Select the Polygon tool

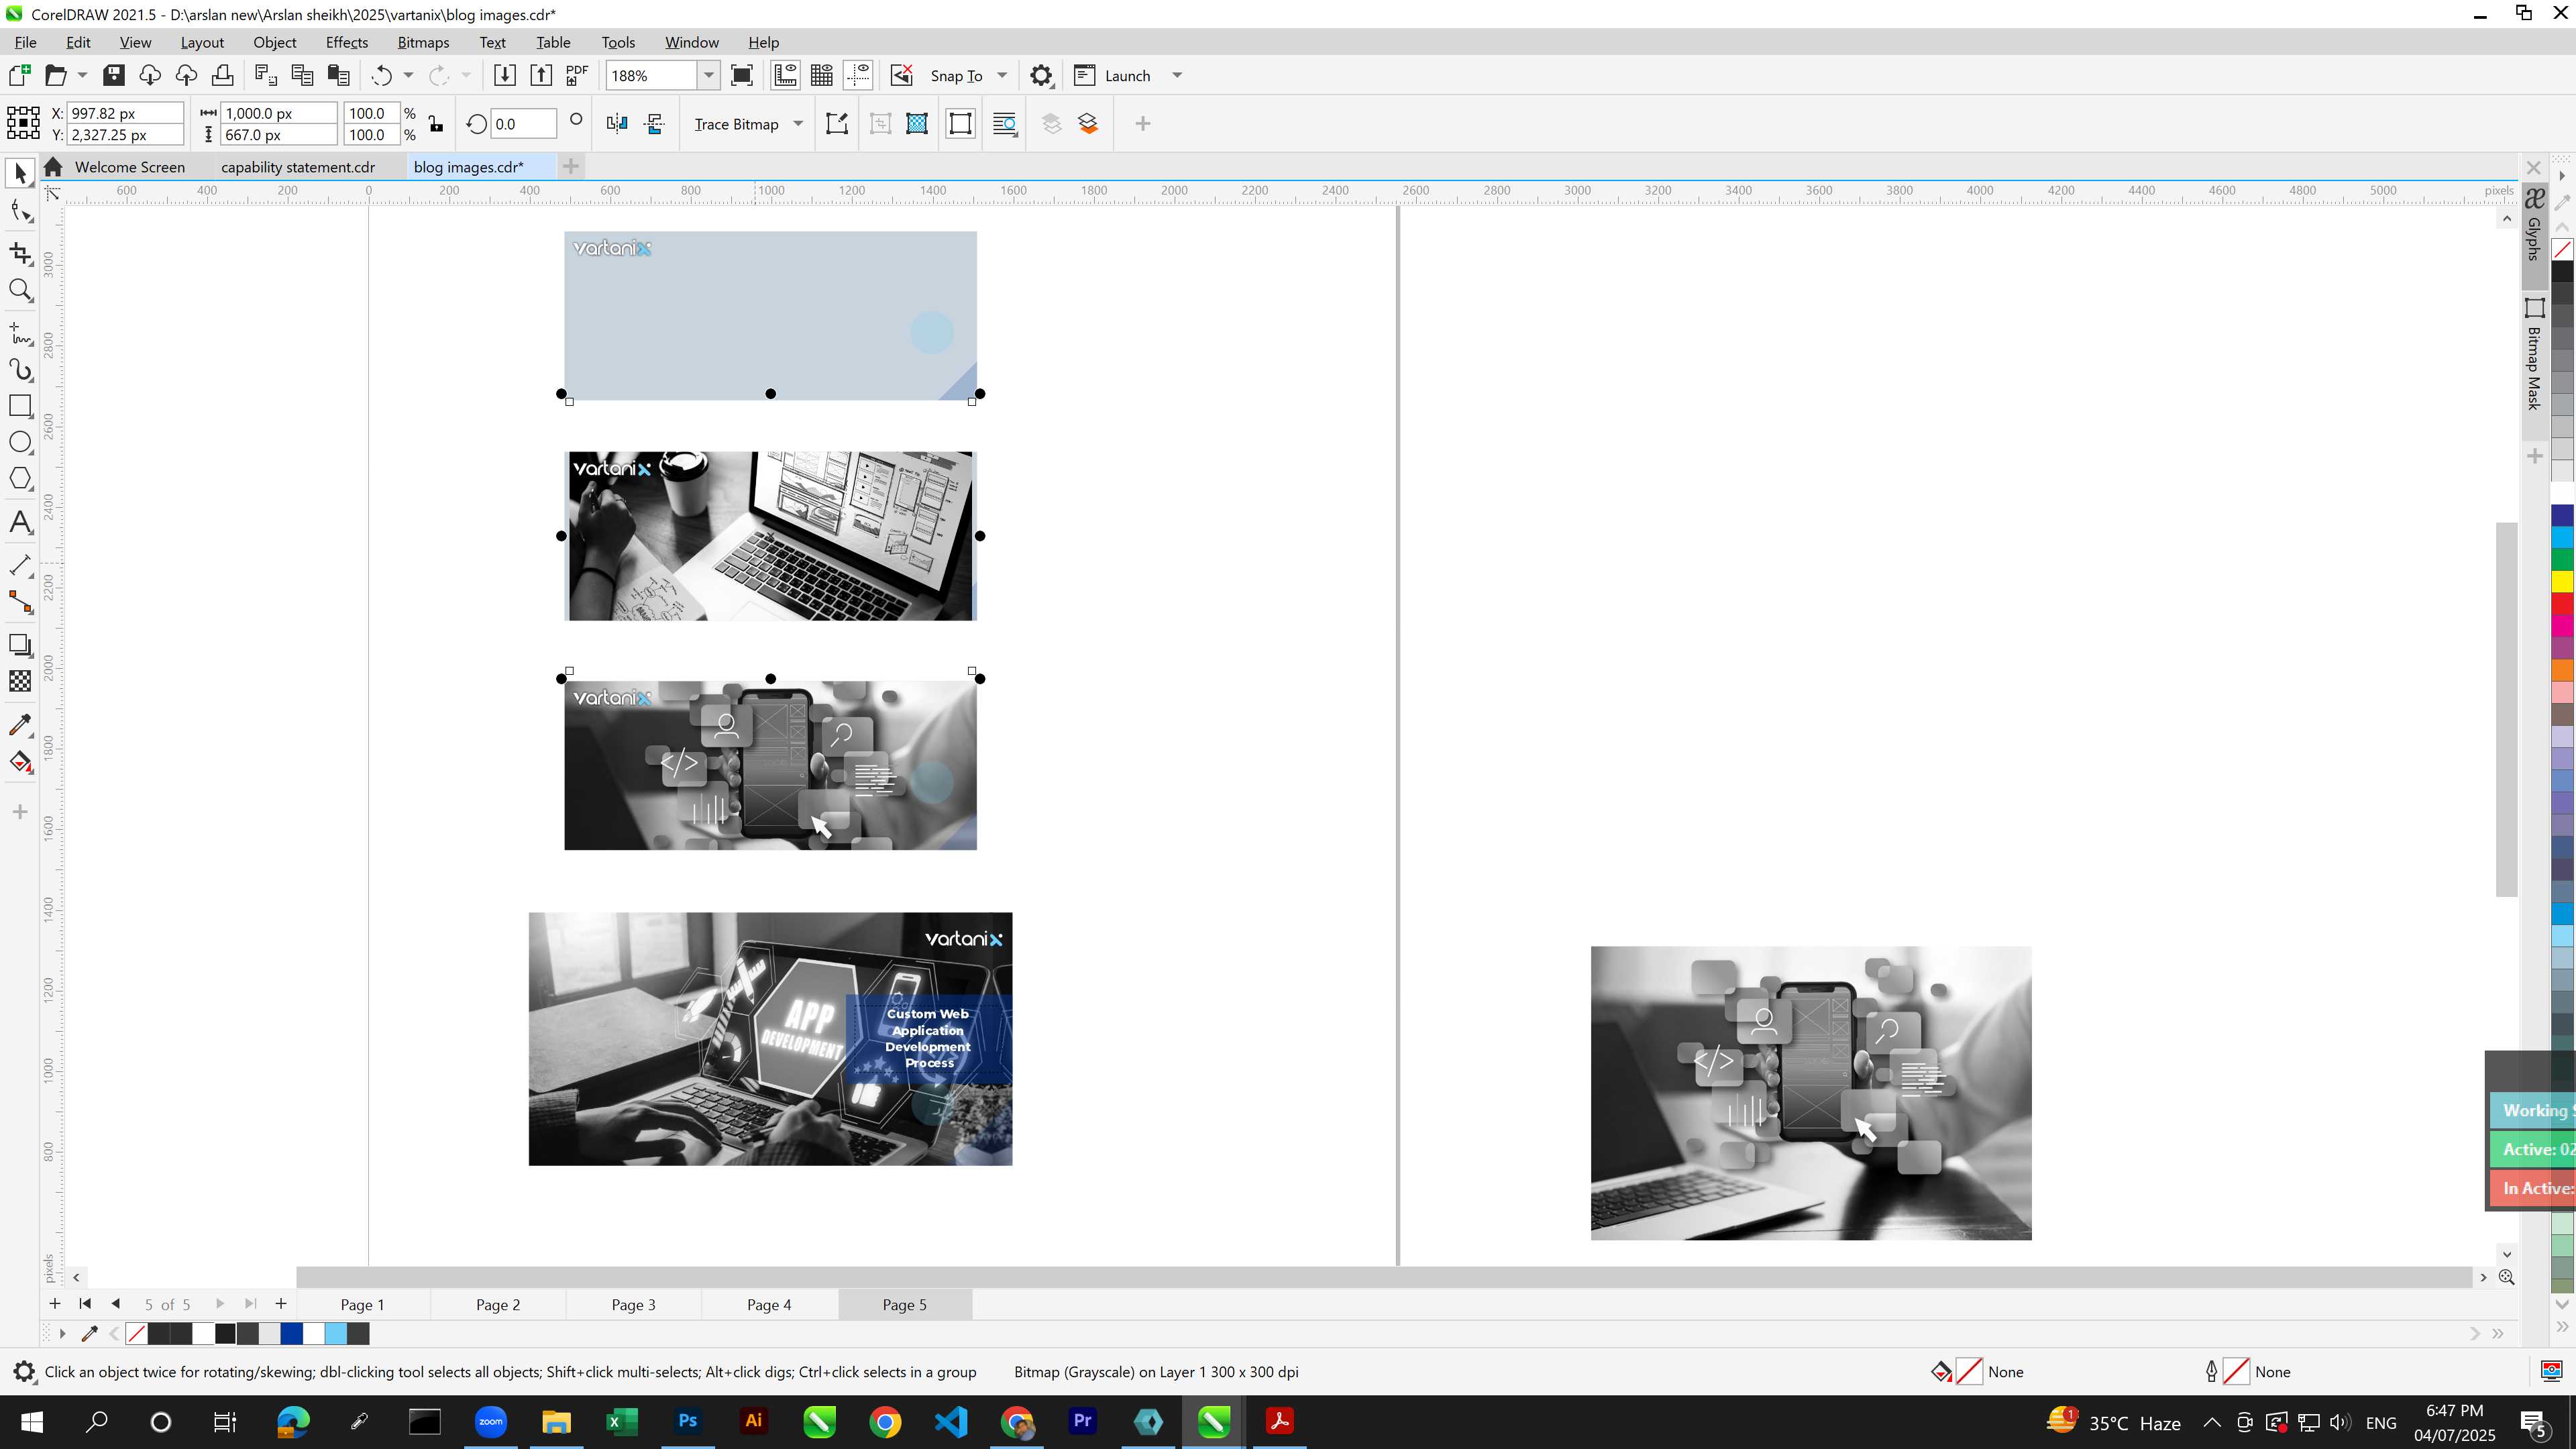(x=20, y=479)
